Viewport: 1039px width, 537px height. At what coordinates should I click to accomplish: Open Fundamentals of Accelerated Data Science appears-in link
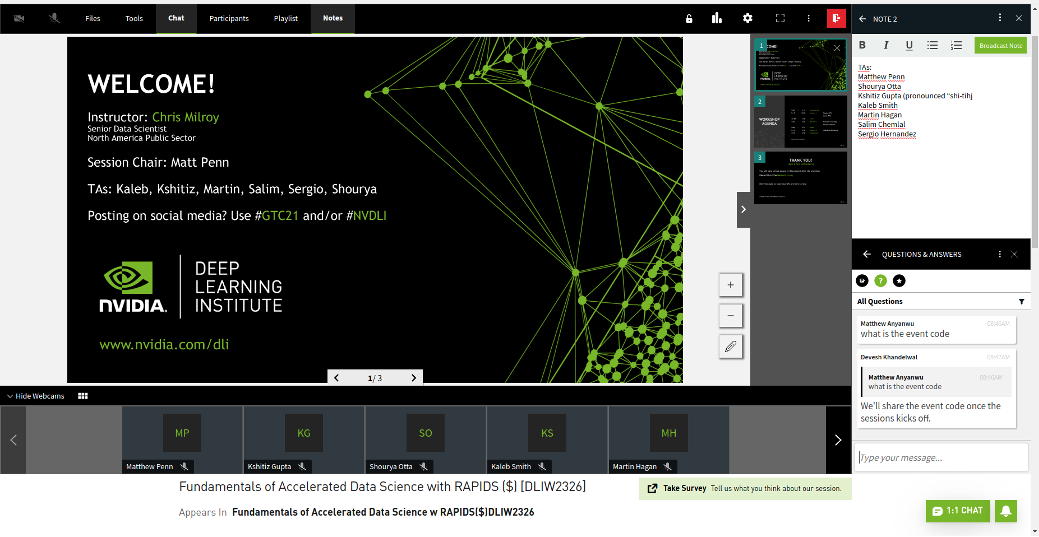point(383,512)
